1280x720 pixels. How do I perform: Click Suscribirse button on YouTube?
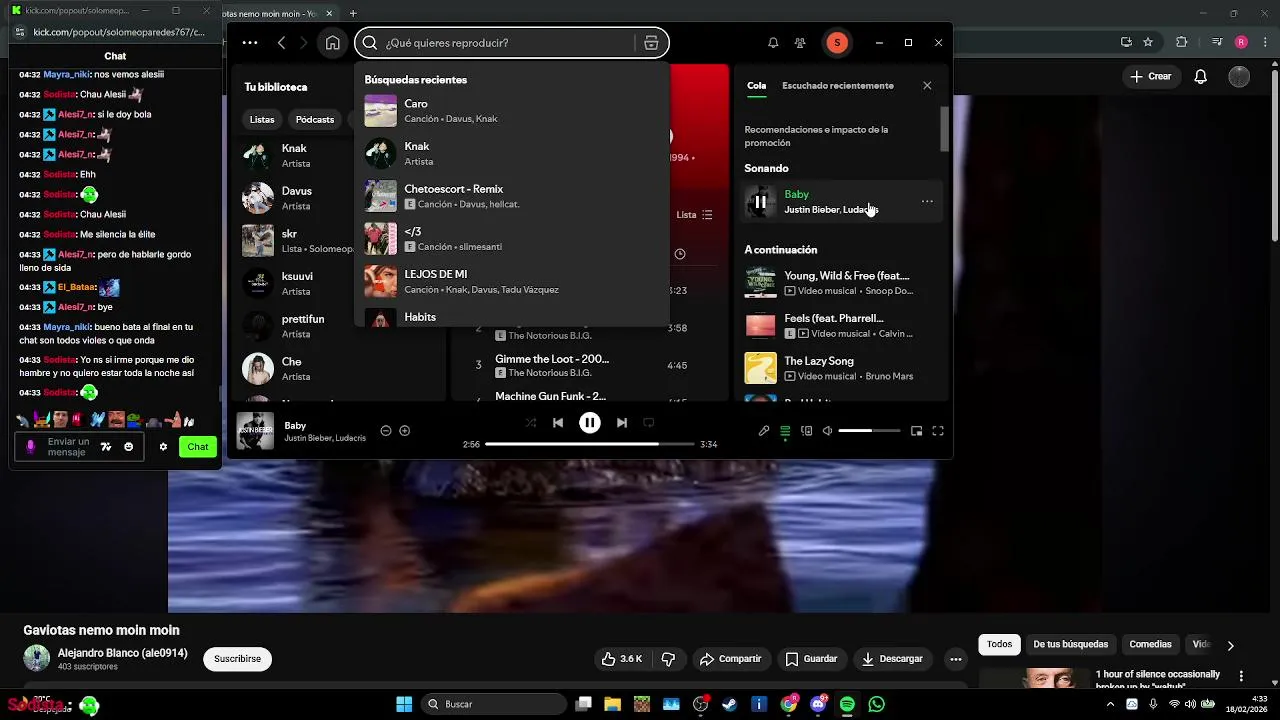237,659
